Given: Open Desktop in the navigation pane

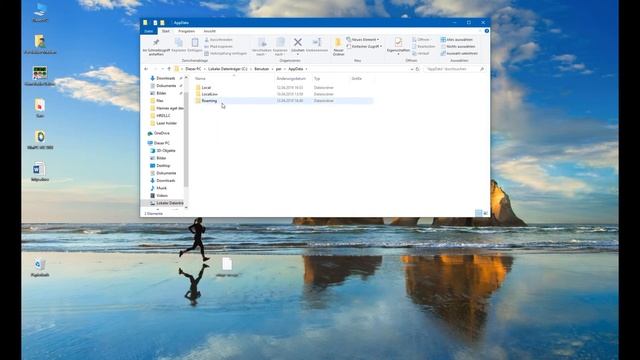Looking at the screenshot, I should 160,166.
